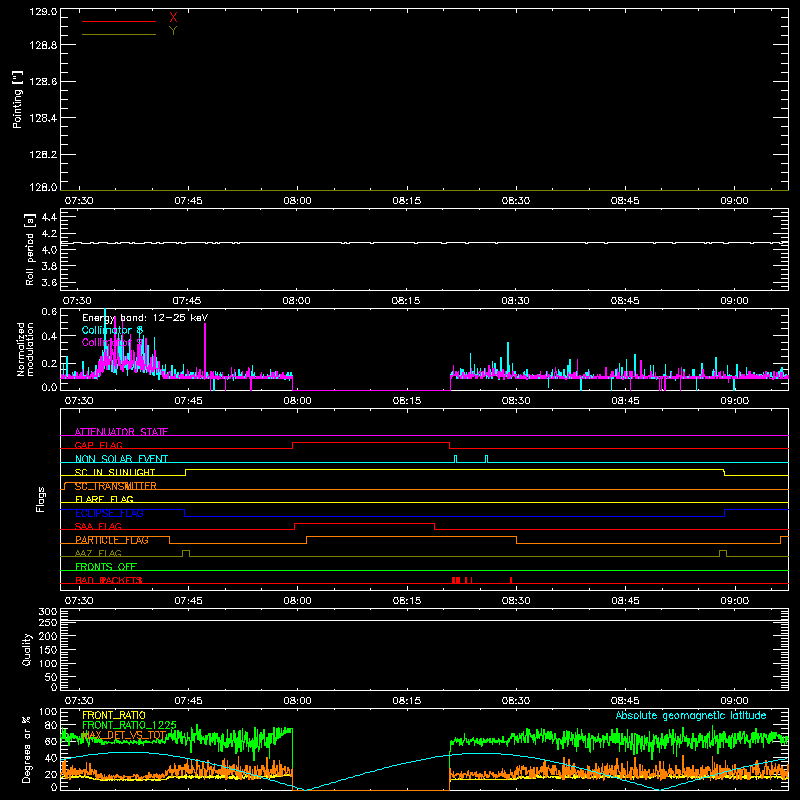The height and width of the screenshot is (800, 800).
Task: Click the 'Energy band: 12-25 keV' annotation
Action: pyautogui.click(x=145, y=318)
